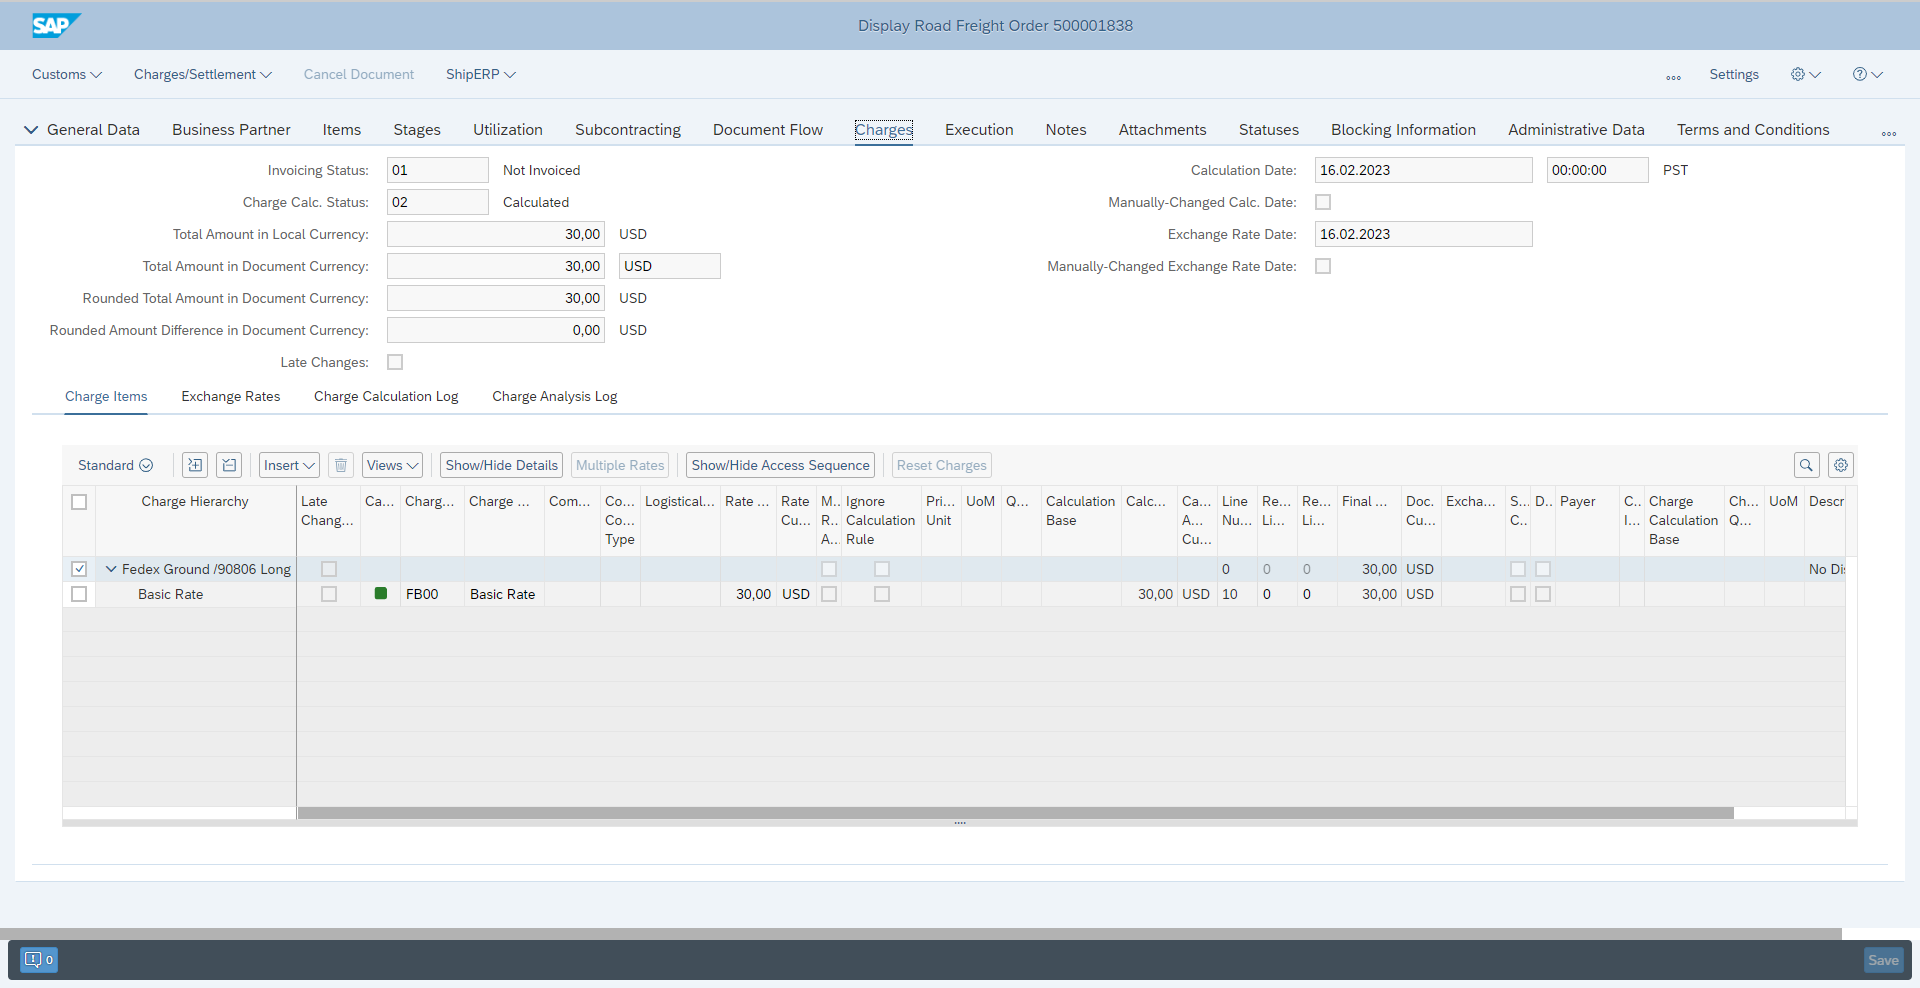Switch to Exchange Rates sub-tab
This screenshot has width=1920, height=988.
click(x=231, y=396)
